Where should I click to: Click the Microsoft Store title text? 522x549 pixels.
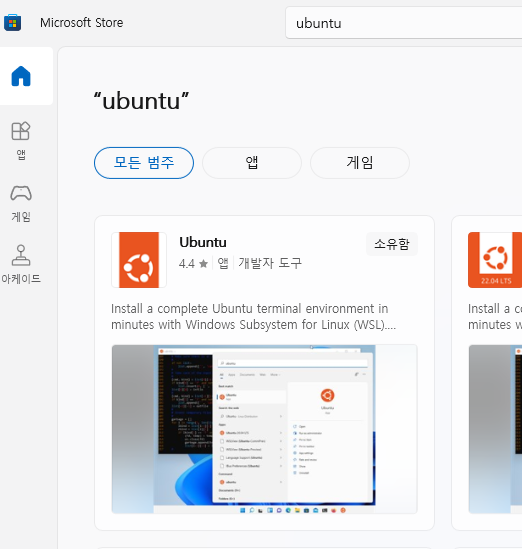(x=82, y=23)
